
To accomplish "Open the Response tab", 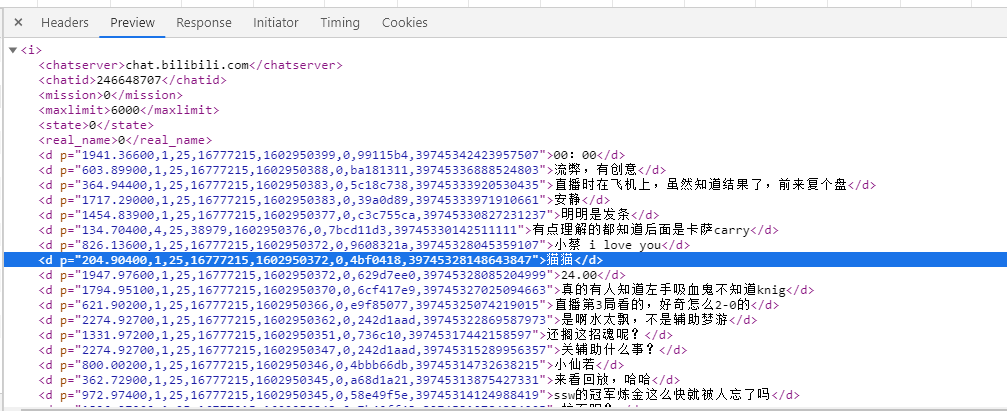I will click(x=204, y=22).
